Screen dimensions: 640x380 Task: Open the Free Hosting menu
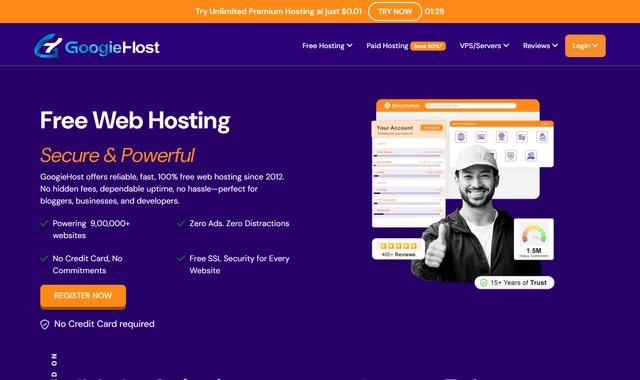[x=327, y=46]
